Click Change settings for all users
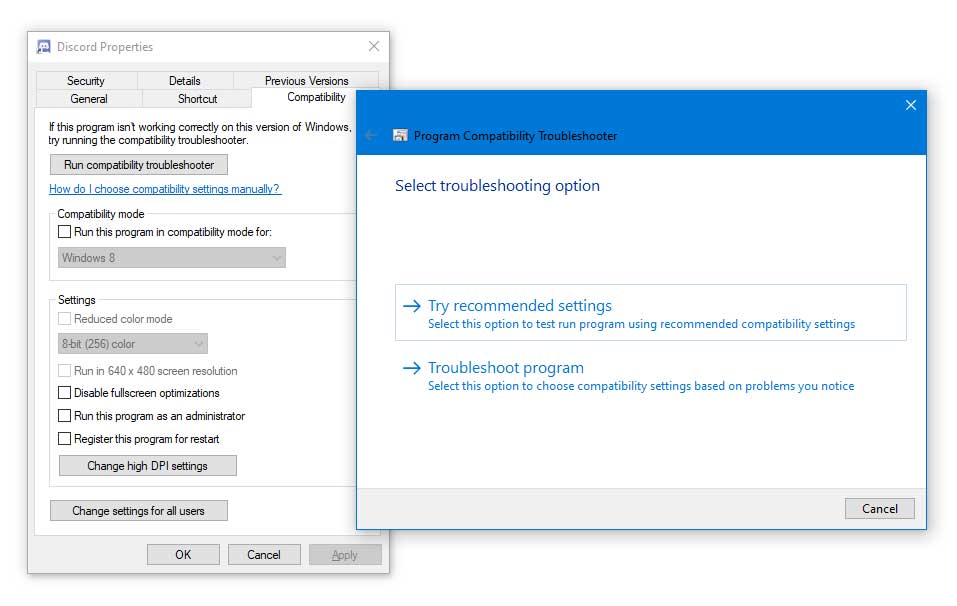The width and height of the screenshot is (957, 606). tap(139, 511)
